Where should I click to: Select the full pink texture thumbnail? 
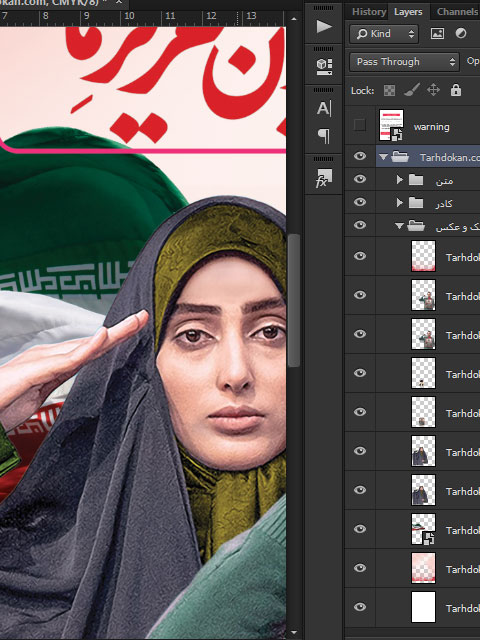[x=423, y=568]
